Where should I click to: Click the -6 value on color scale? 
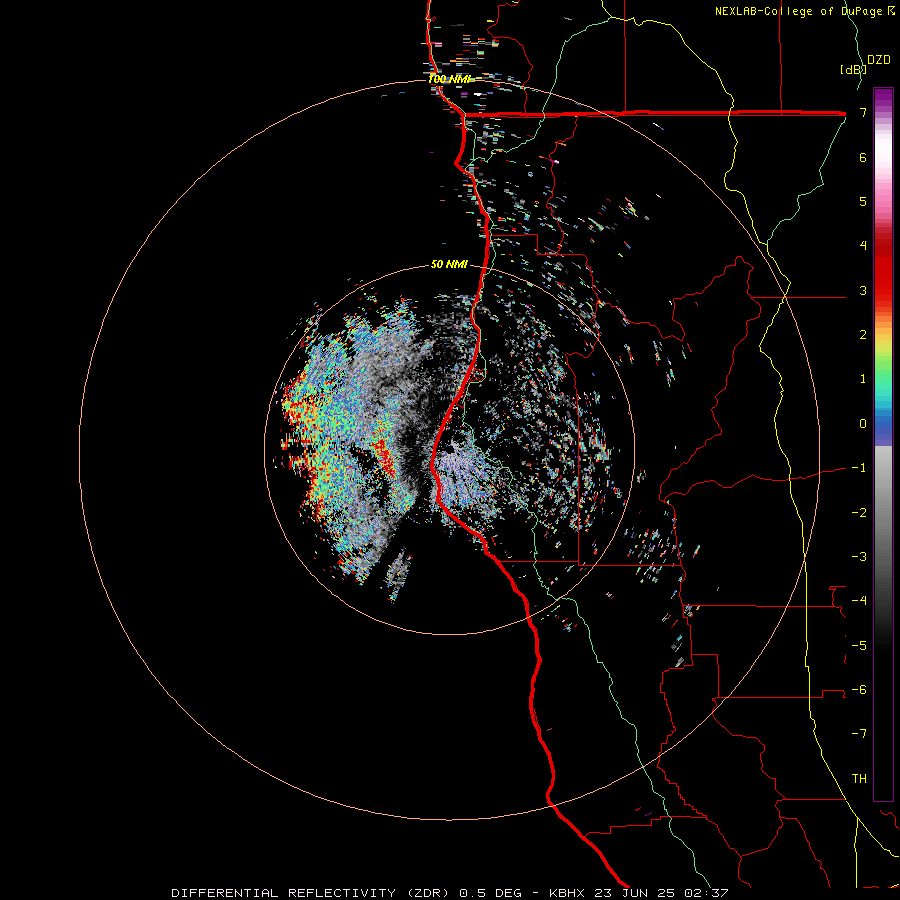pyautogui.click(x=859, y=690)
